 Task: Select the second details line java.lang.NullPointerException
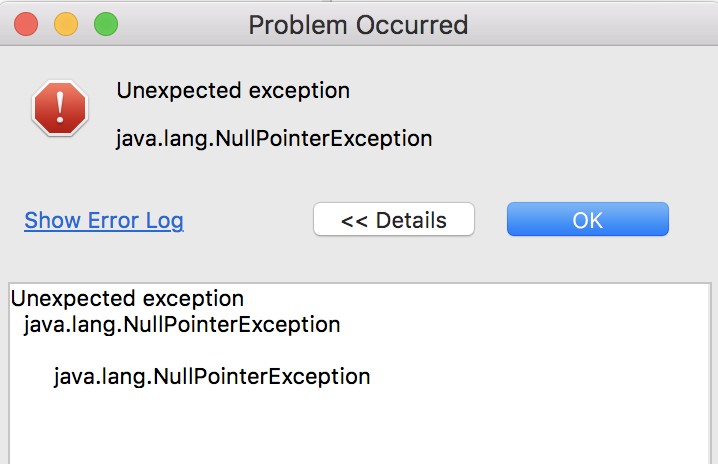pyautogui.click(x=182, y=325)
